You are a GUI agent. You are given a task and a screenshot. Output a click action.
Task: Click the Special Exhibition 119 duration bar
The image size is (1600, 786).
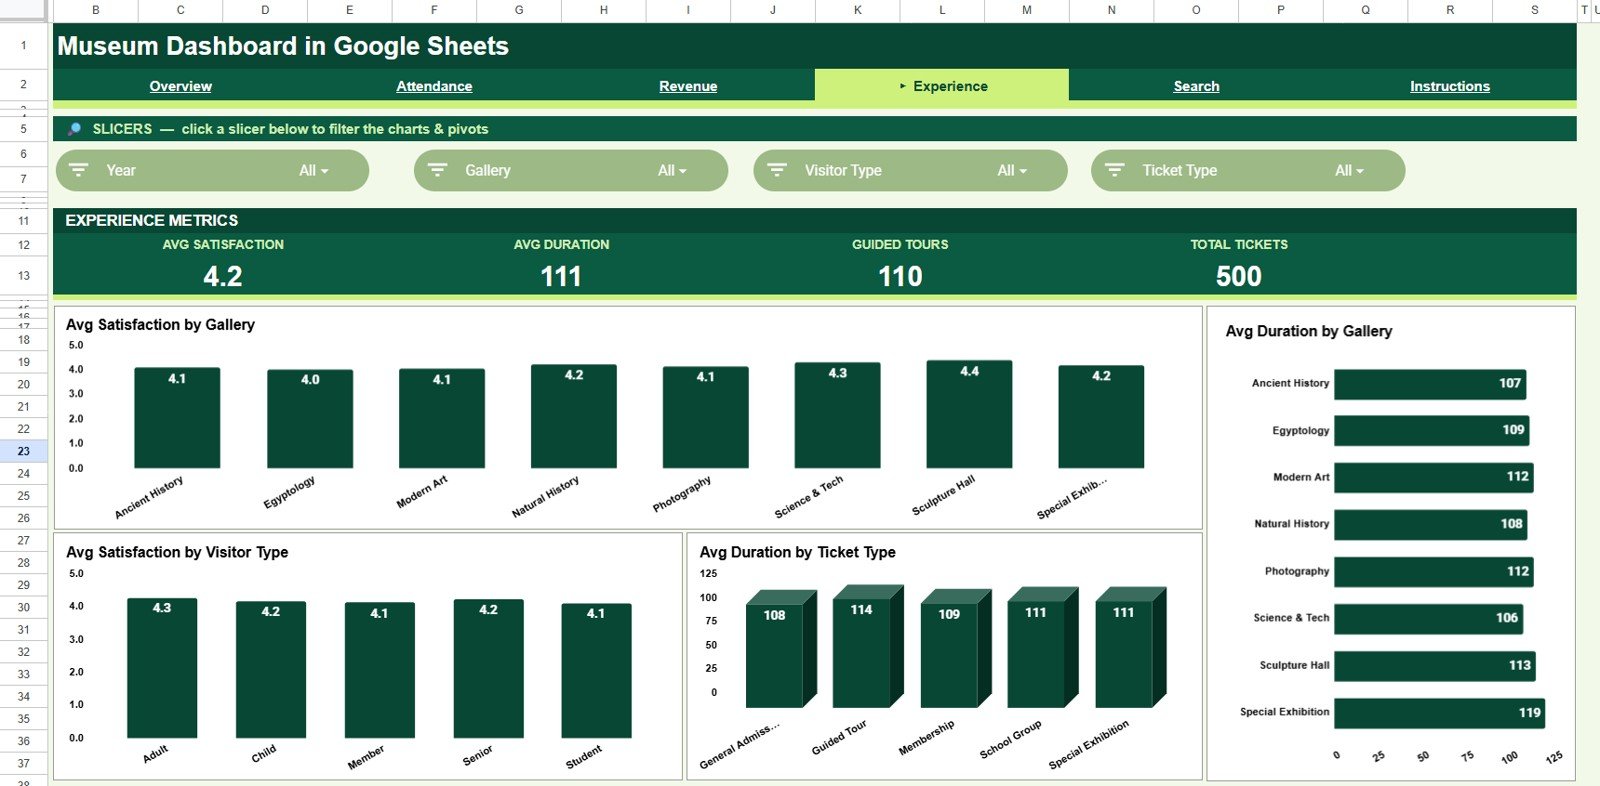click(x=1440, y=713)
